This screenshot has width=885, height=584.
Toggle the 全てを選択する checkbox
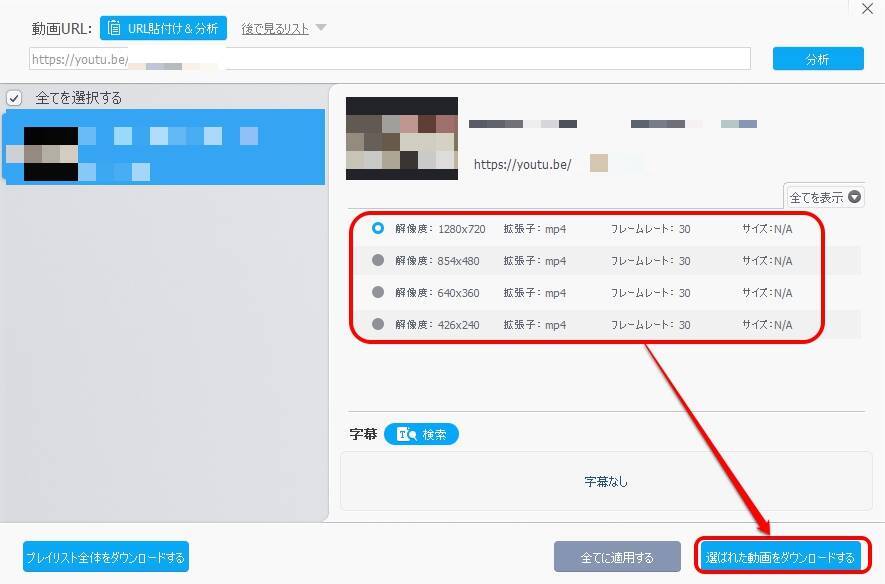tap(14, 98)
